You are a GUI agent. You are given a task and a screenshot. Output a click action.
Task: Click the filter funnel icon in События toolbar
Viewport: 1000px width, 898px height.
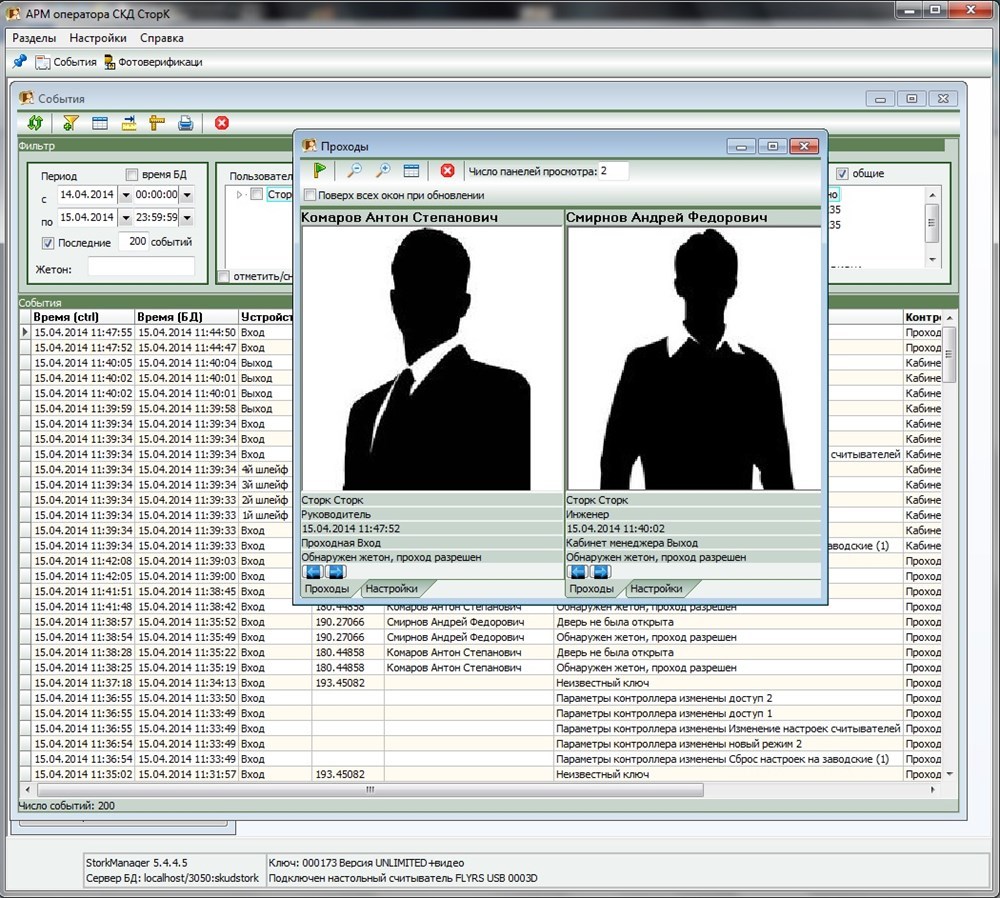point(70,123)
